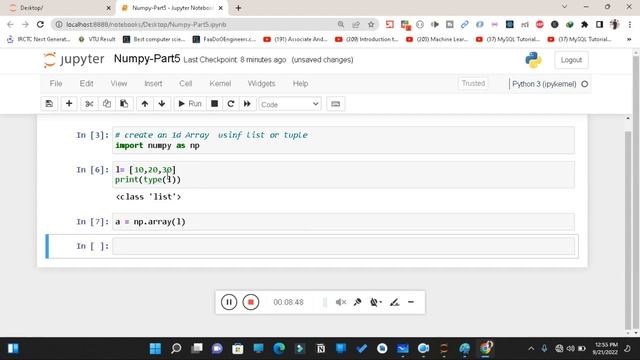Open a new browser tab
The width and height of the screenshot is (640, 360).
pyautogui.click(x=238, y=8)
